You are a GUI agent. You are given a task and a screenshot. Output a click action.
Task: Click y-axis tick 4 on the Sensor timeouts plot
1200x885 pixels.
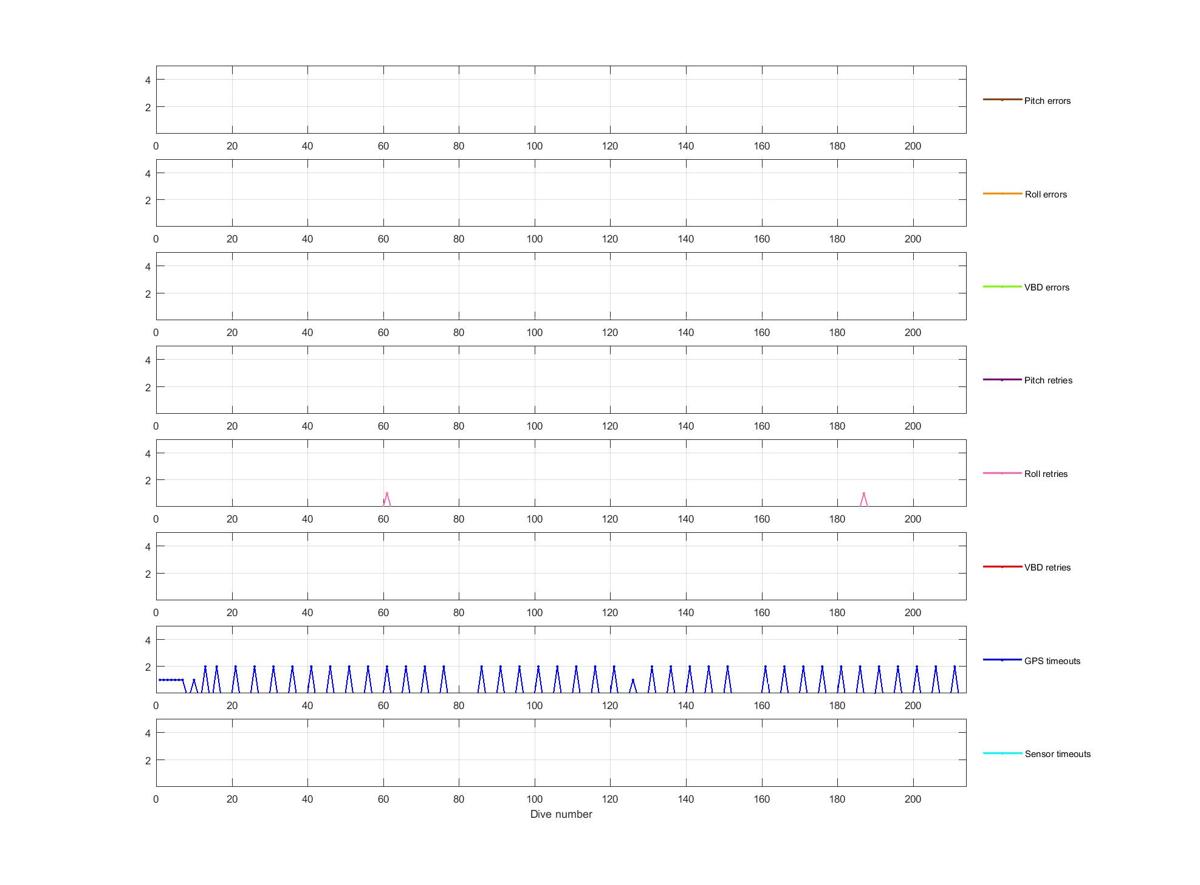point(147,733)
